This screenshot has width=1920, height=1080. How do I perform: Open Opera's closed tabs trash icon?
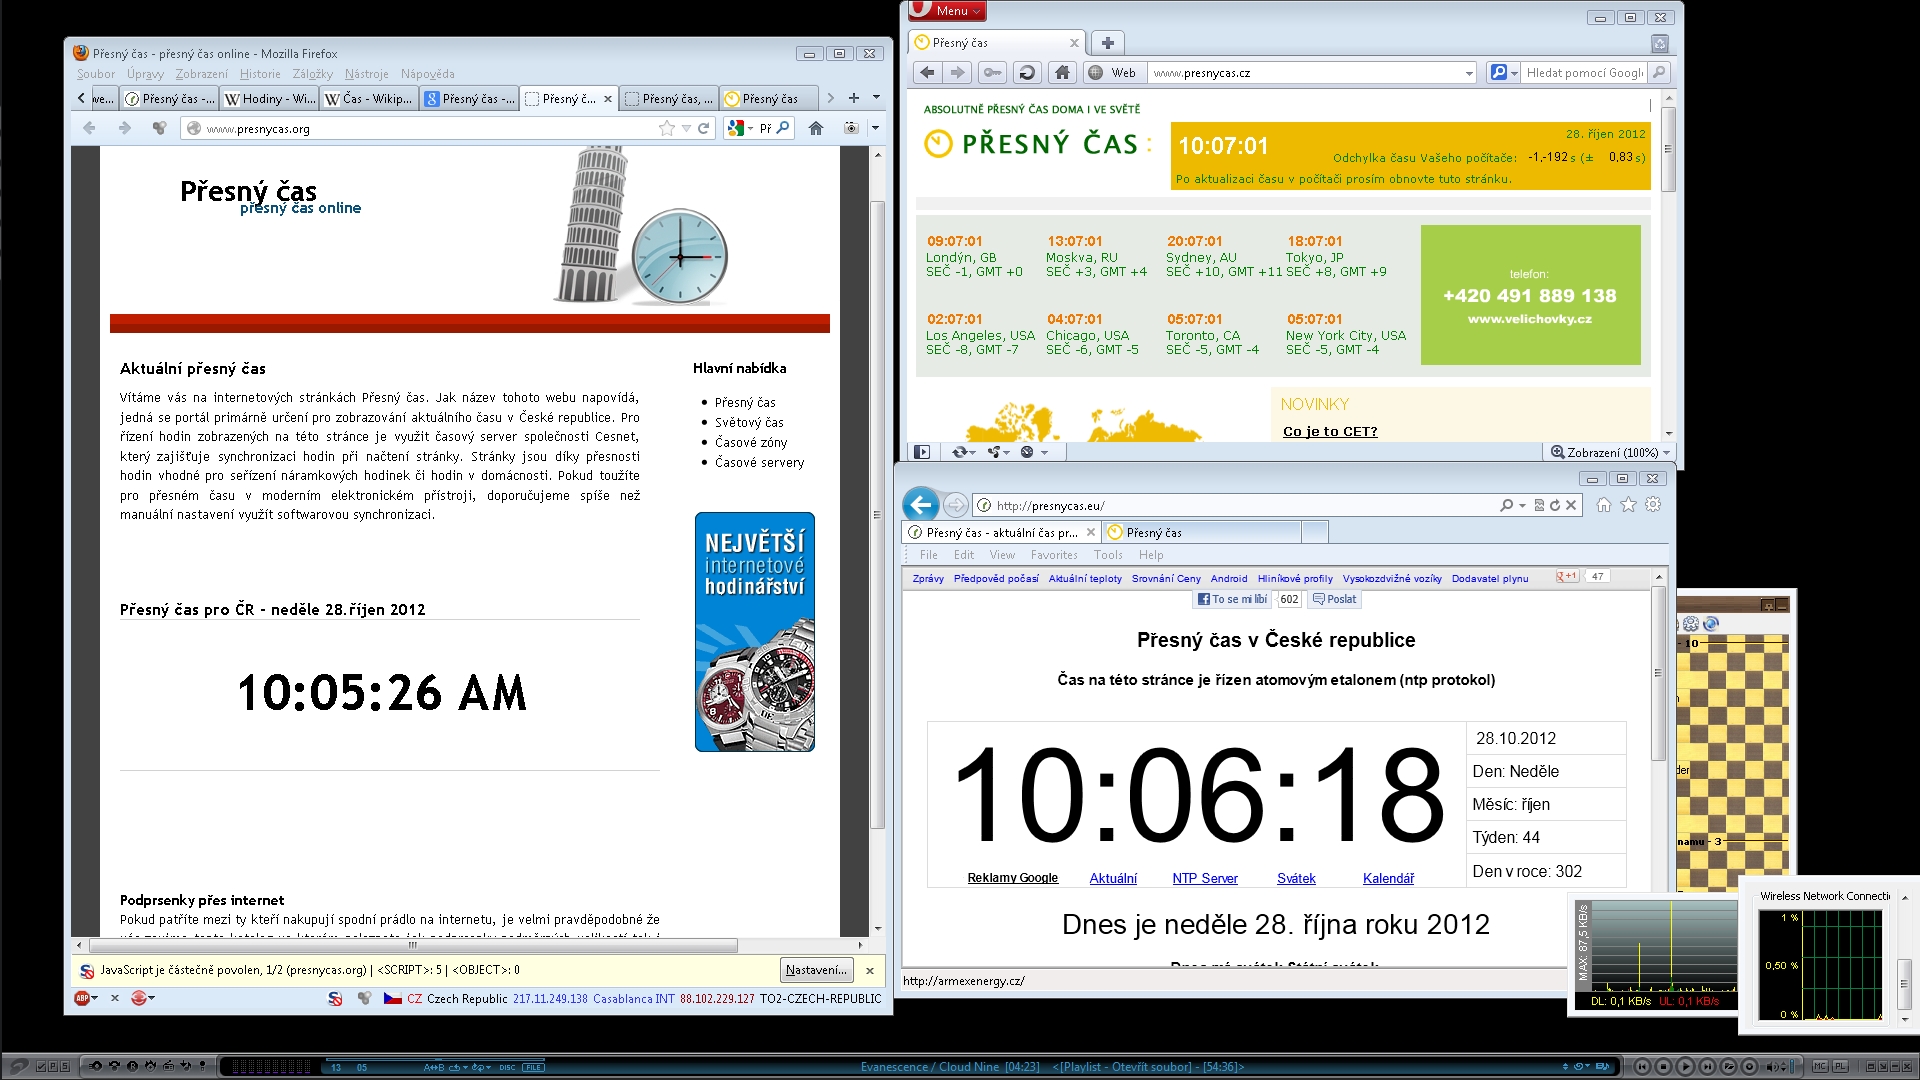(1660, 43)
